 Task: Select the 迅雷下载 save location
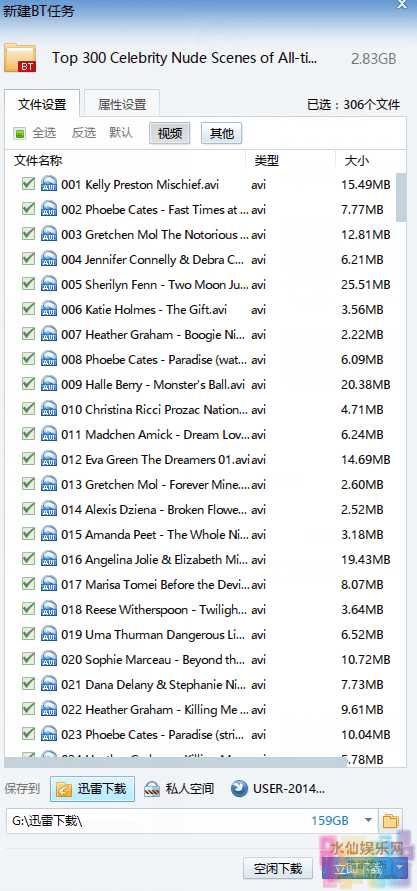[x=93, y=789]
